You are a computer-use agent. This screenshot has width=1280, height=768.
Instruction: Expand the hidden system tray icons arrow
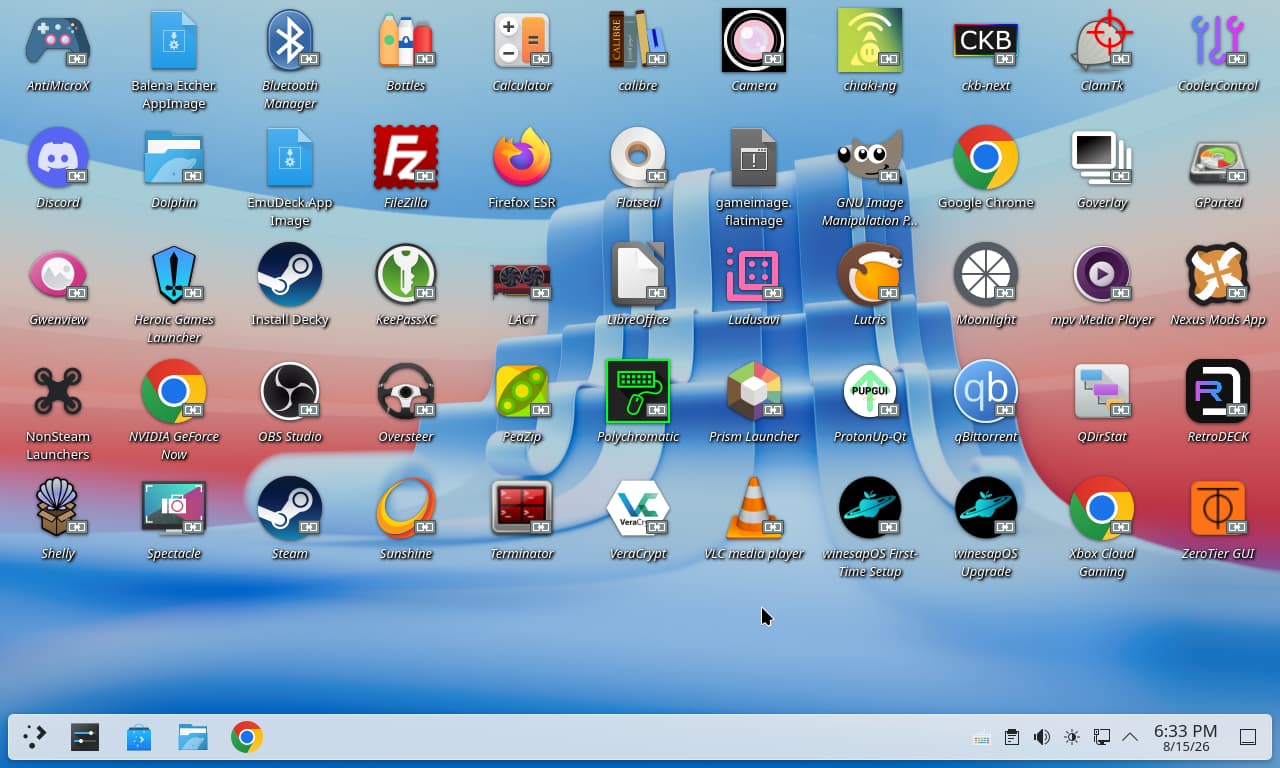point(1130,737)
